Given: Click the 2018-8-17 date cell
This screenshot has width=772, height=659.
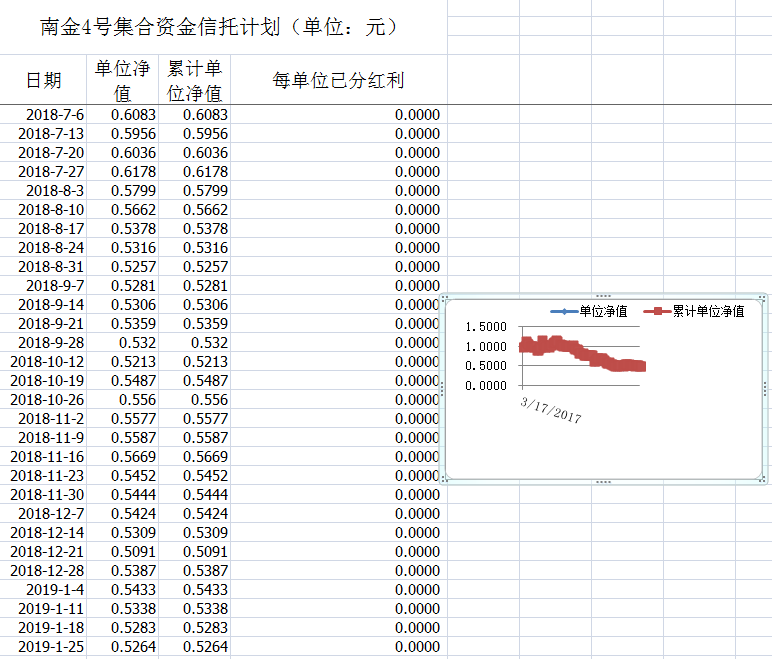Looking at the screenshot, I should pyautogui.click(x=43, y=229).
